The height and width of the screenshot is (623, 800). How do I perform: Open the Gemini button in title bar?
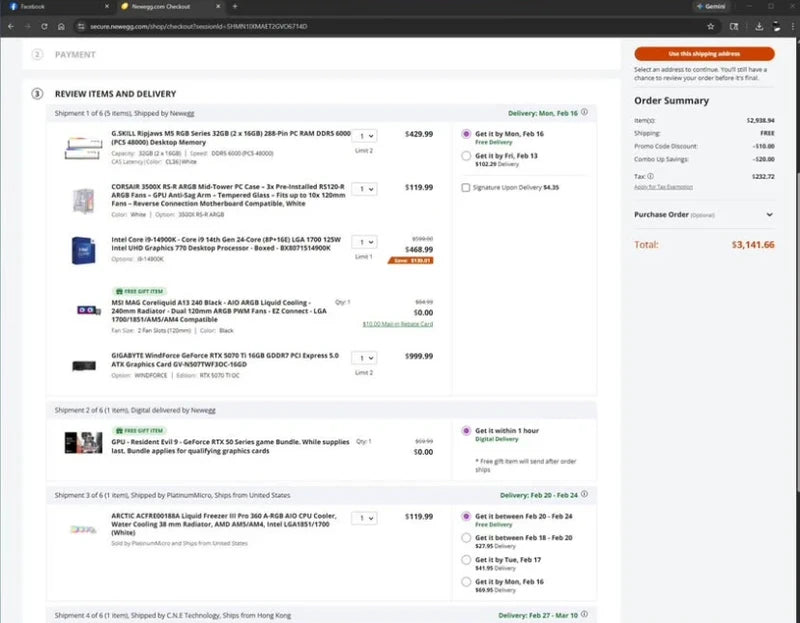coord(710,7)
